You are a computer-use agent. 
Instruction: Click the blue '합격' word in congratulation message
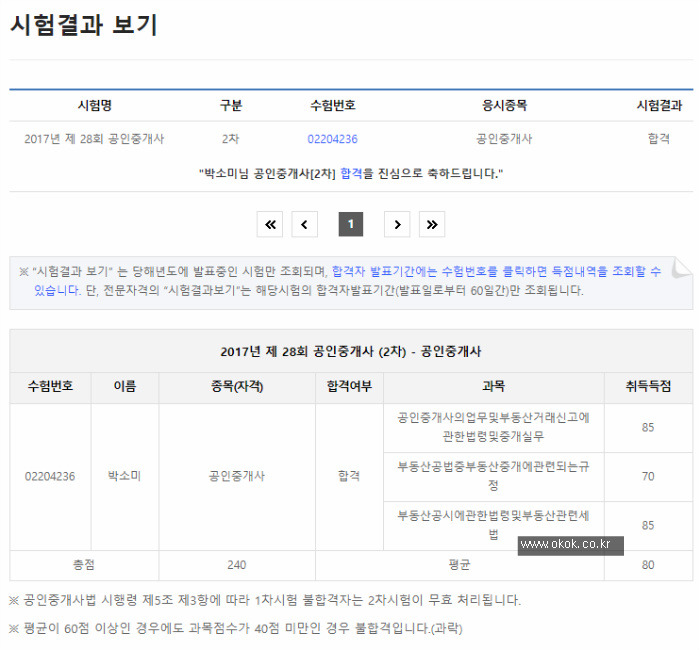coord(351,173)
